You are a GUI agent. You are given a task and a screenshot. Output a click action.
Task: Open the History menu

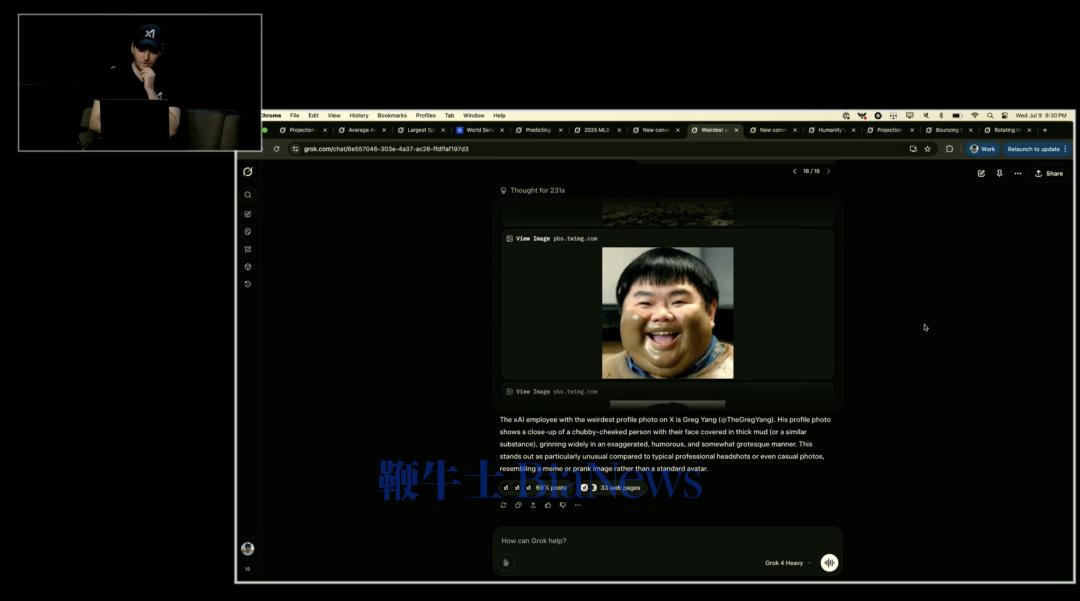pos(359,116)
